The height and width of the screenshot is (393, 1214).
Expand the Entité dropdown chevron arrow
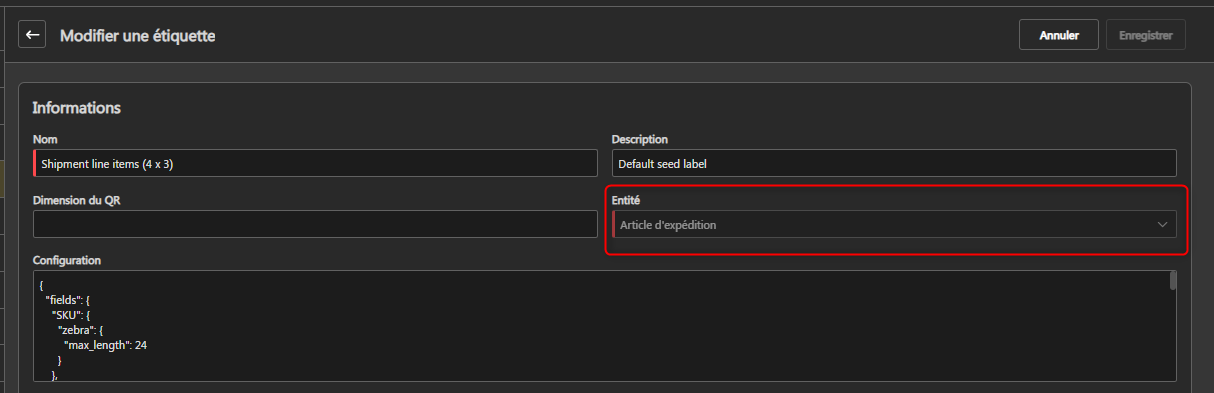[1162, 225]
